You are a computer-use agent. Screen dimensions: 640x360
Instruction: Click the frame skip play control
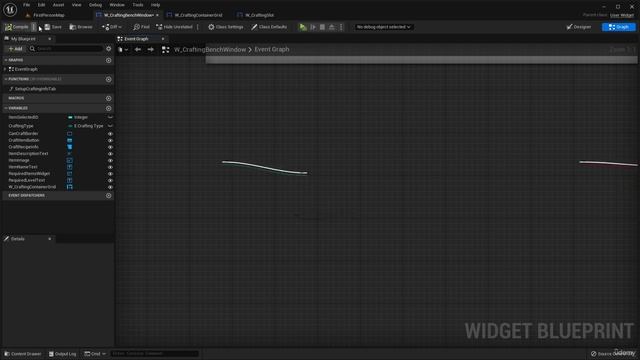click(x=313, y=27)
